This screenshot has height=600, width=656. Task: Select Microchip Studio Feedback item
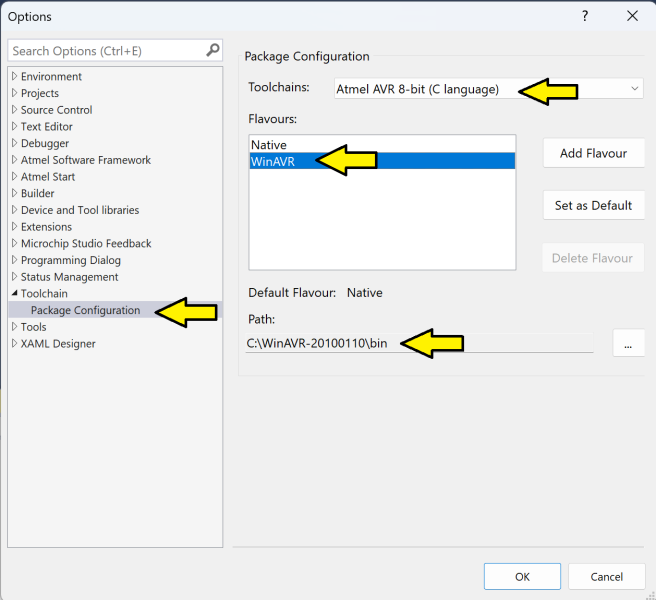(85, 243)
